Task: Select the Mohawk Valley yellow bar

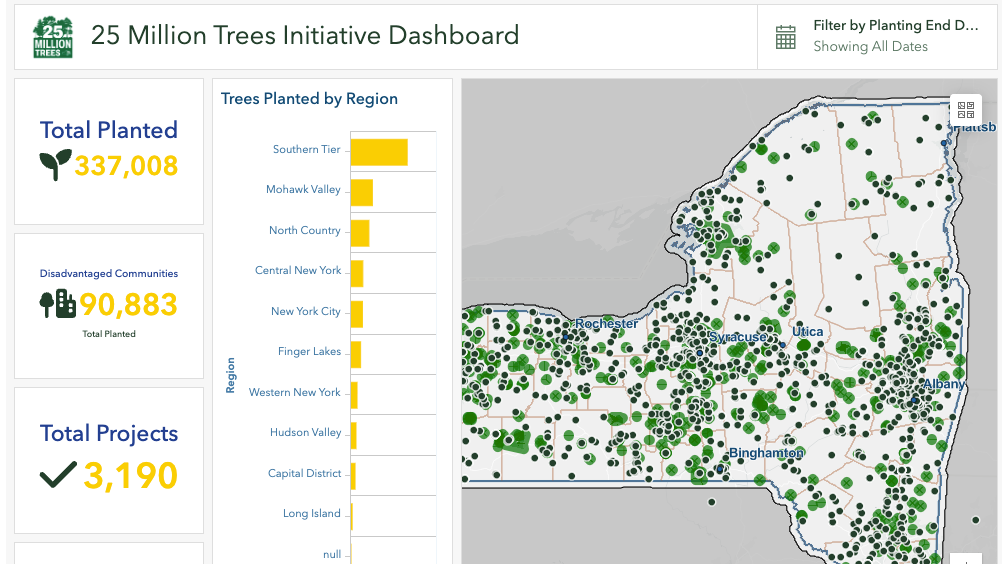Action: (x=362, y=192)
